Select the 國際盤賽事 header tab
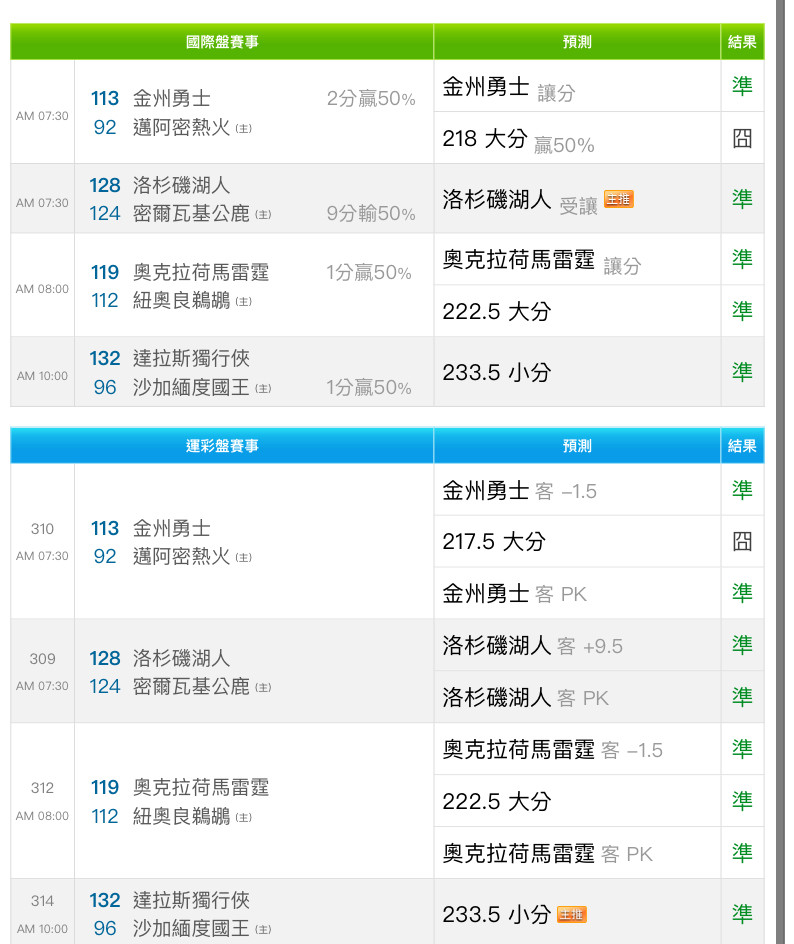794x944 pixels. coord(222,42)
